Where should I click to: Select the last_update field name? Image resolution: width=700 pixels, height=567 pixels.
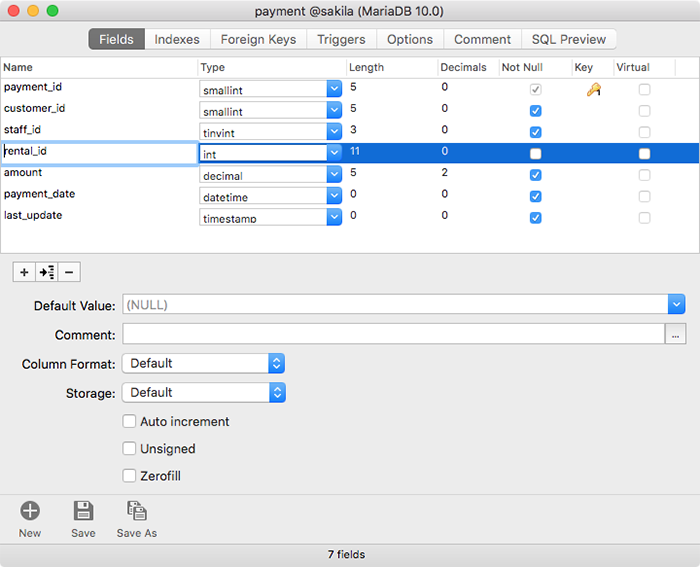tap(33, 216)
